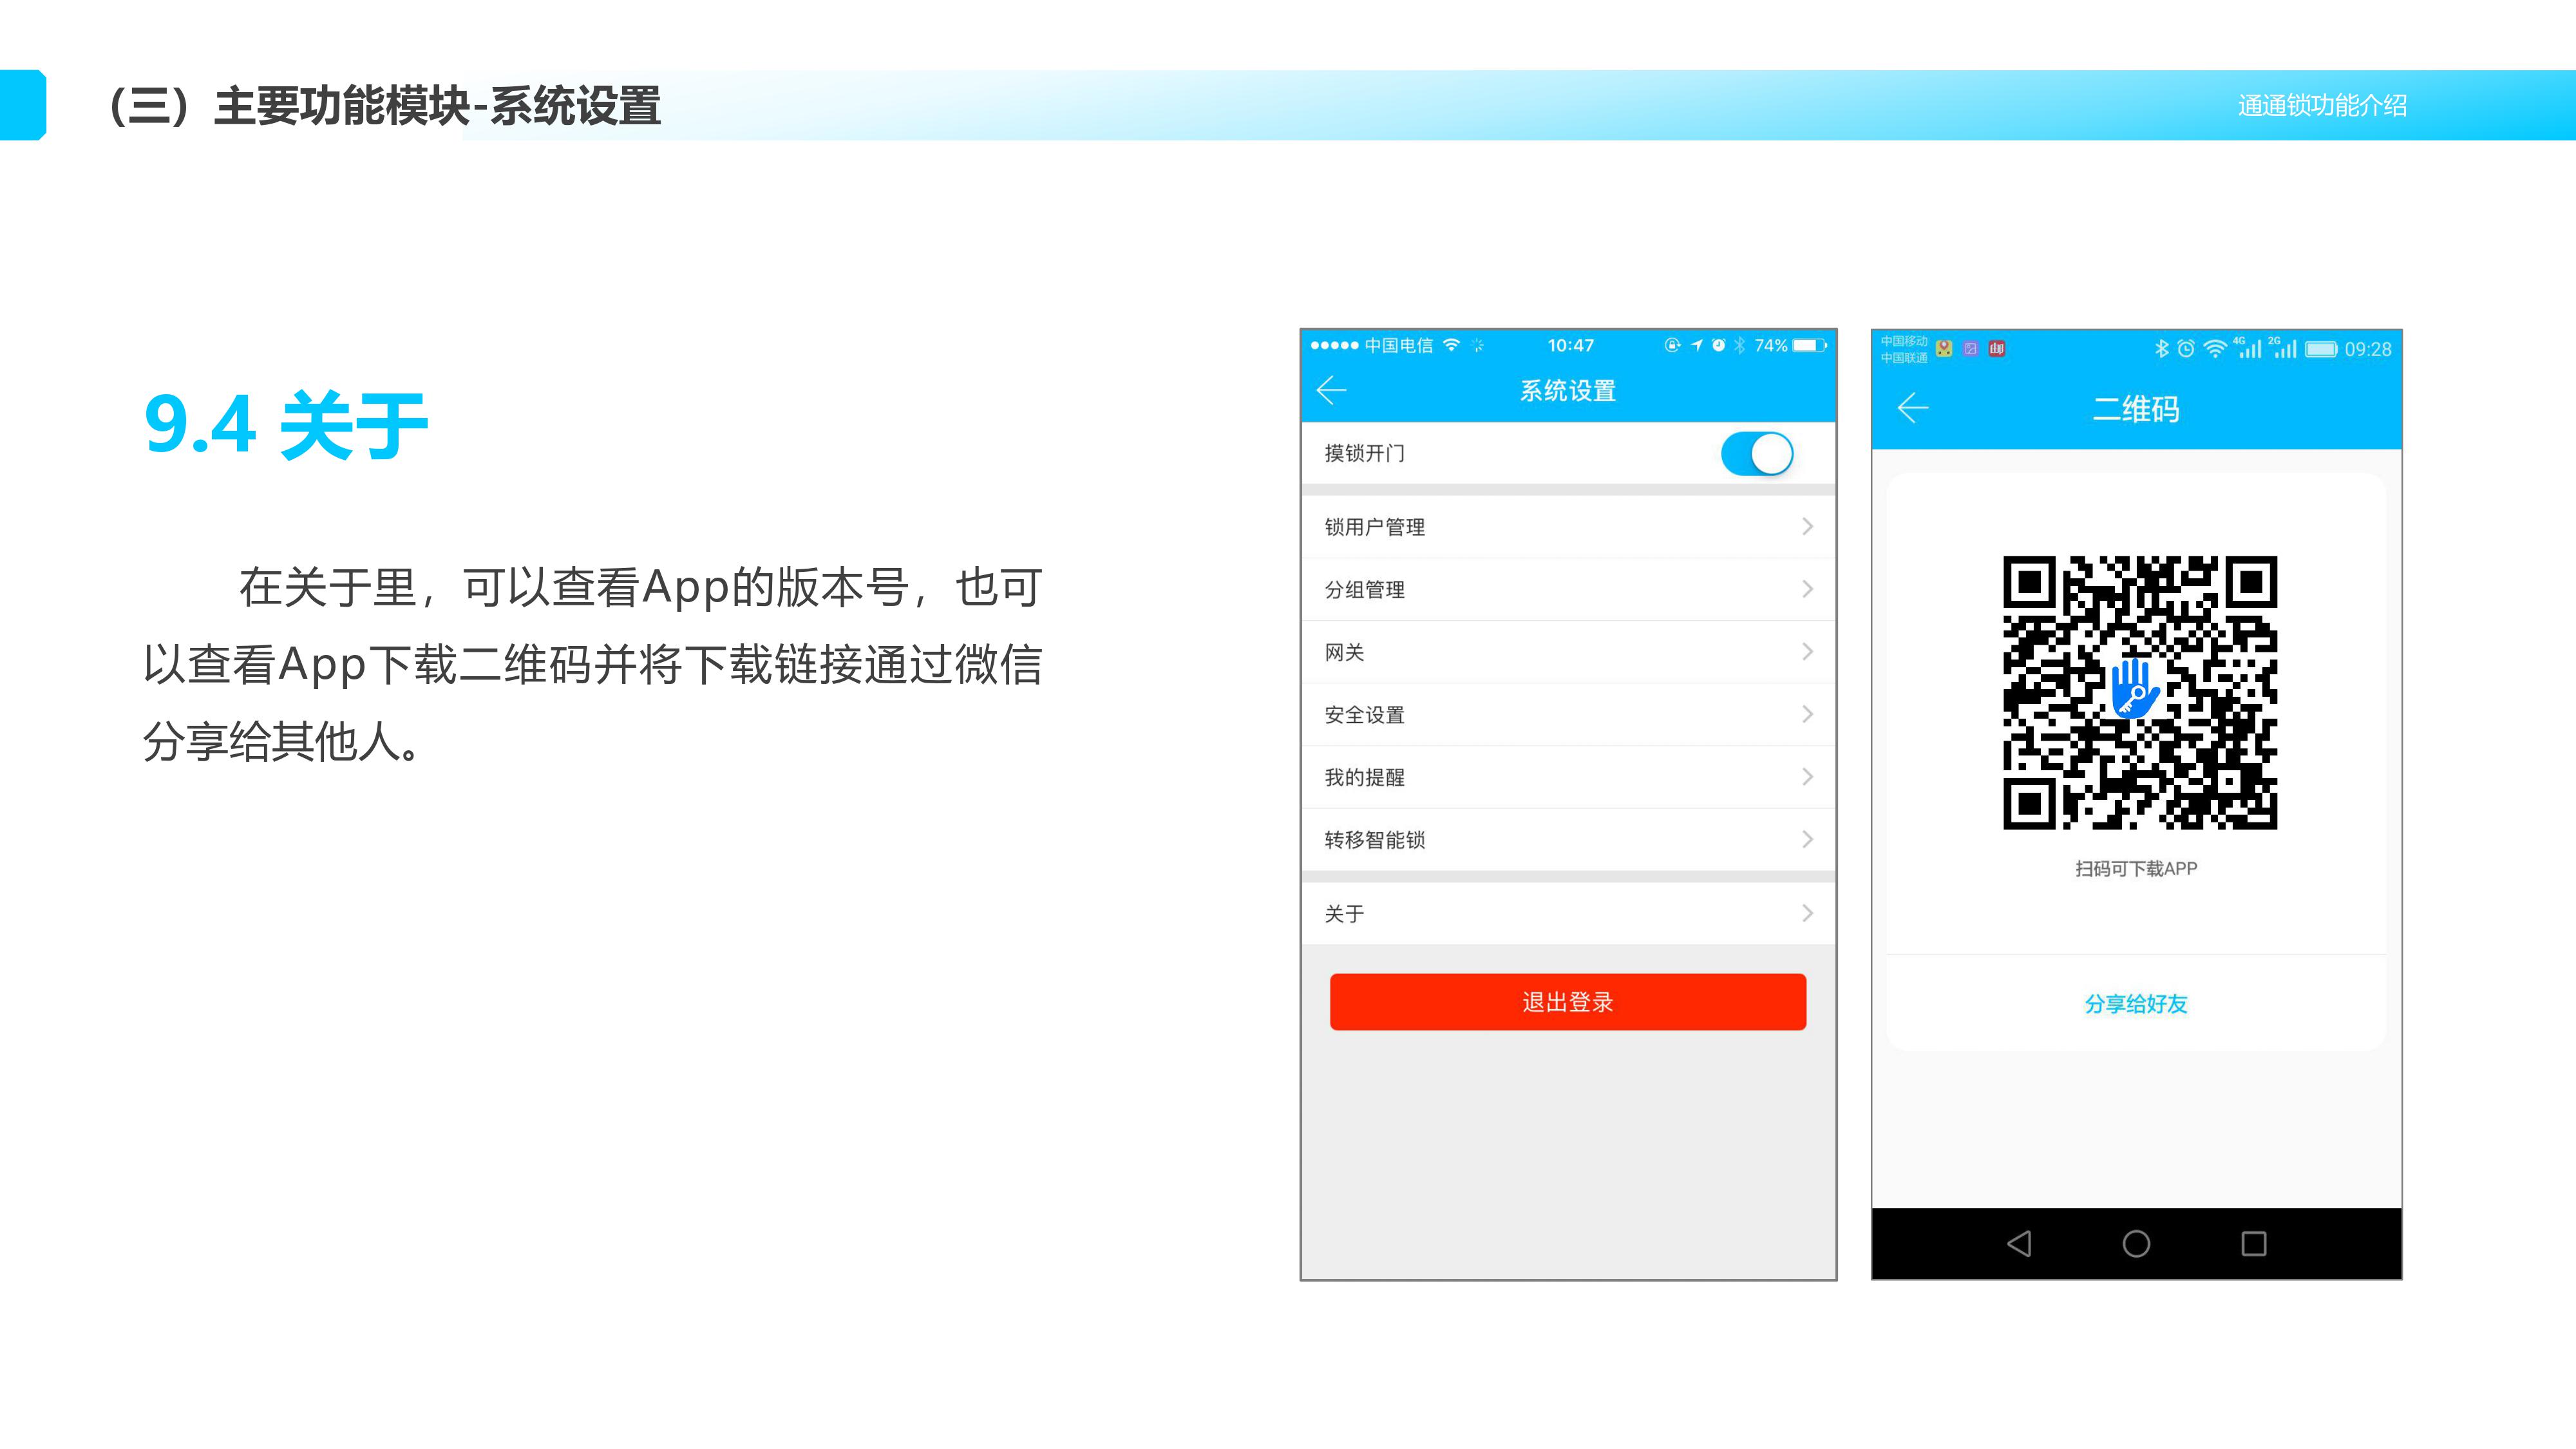
Task: Tap battery icon in iOS status bar
Action: pyautogui.click(x=1808, y=345)
